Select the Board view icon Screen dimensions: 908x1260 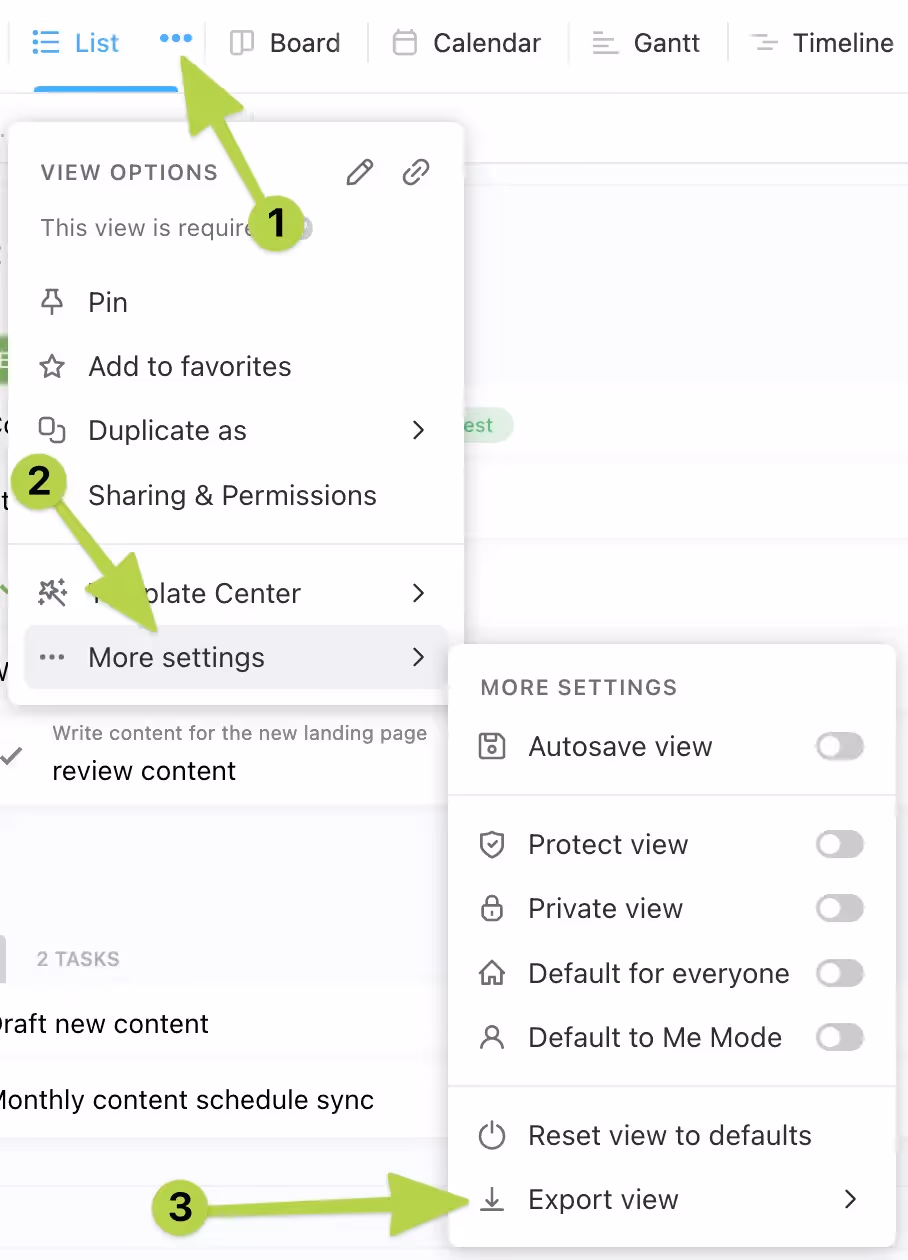[240, 43]
